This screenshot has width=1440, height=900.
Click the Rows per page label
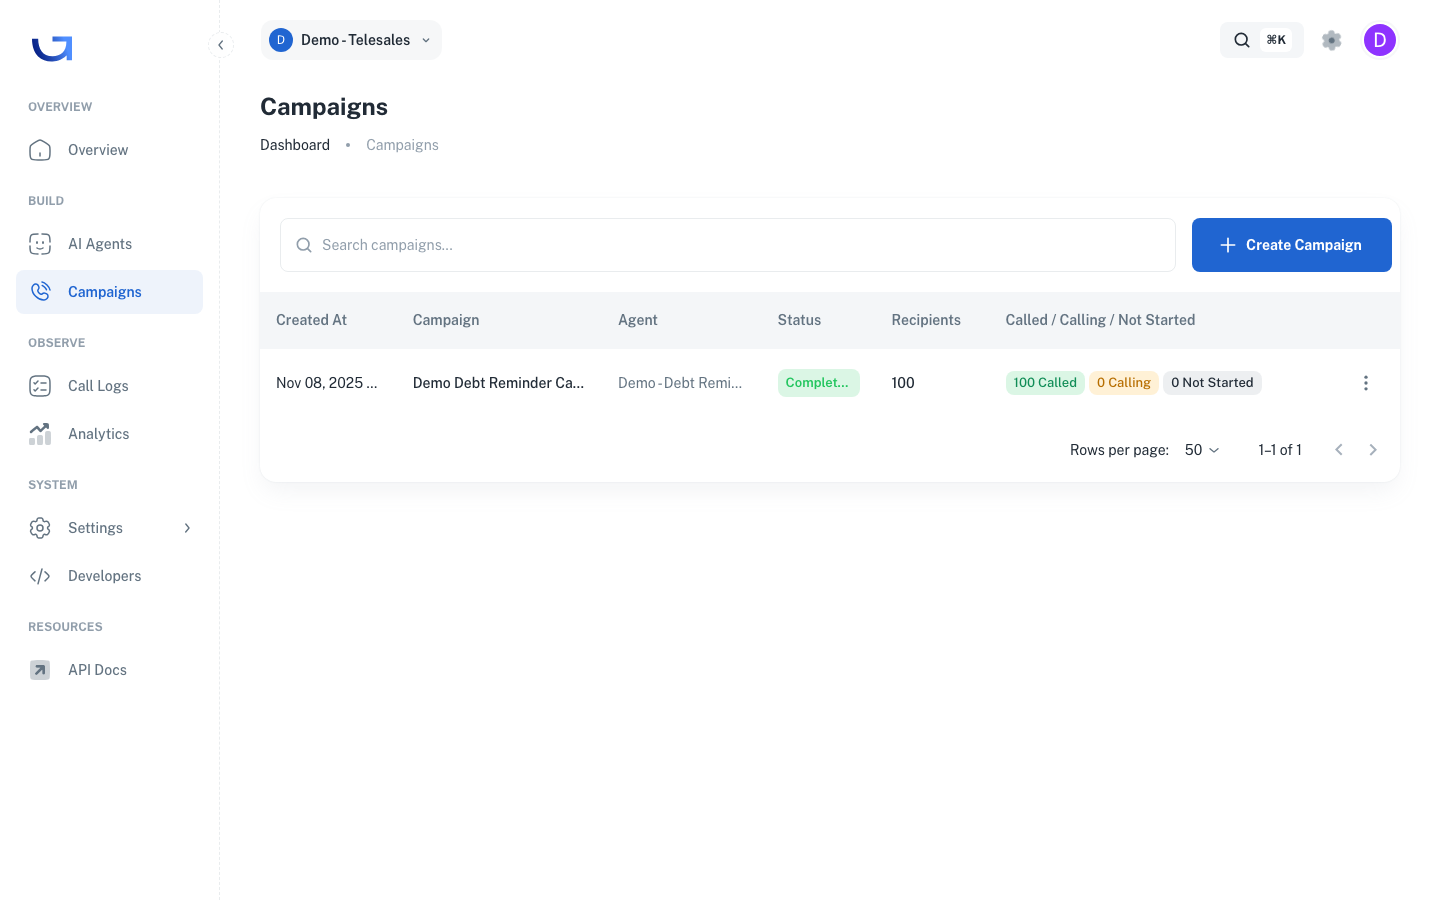[x=1119, y=450]
